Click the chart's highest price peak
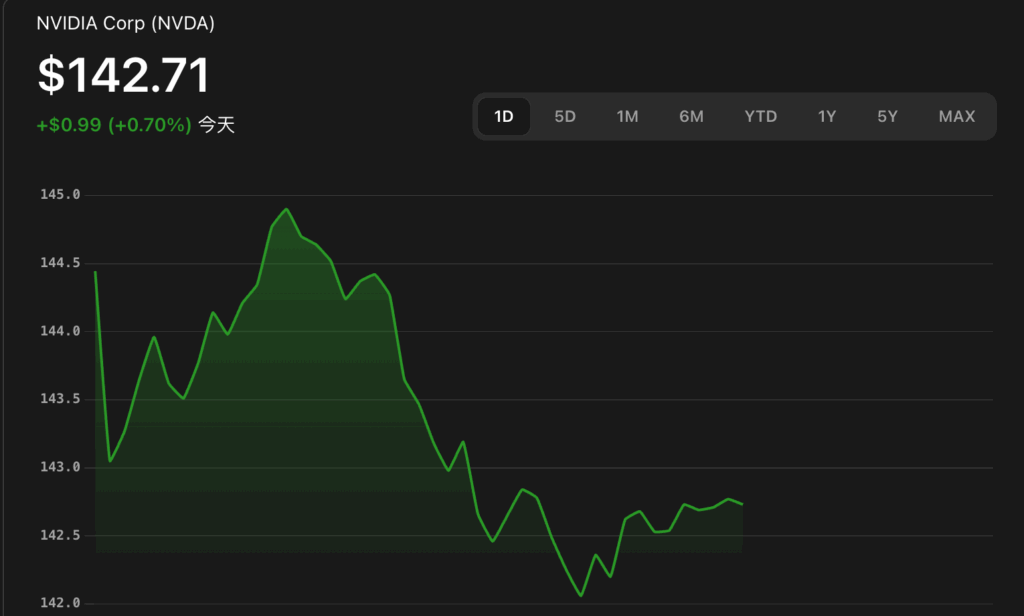Screen dimensions: 1024x616 286,209
